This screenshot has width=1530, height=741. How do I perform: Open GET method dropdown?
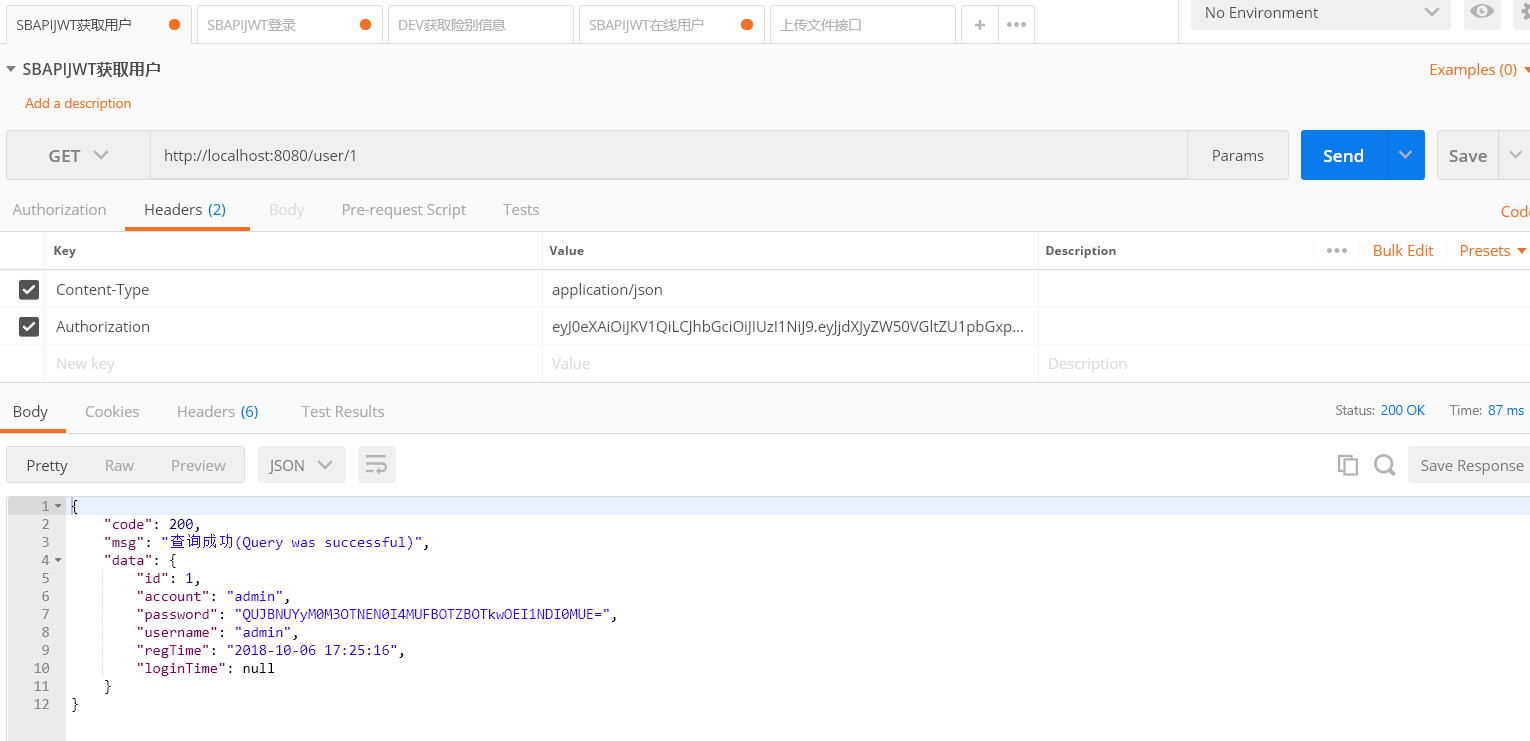(78, 156)
